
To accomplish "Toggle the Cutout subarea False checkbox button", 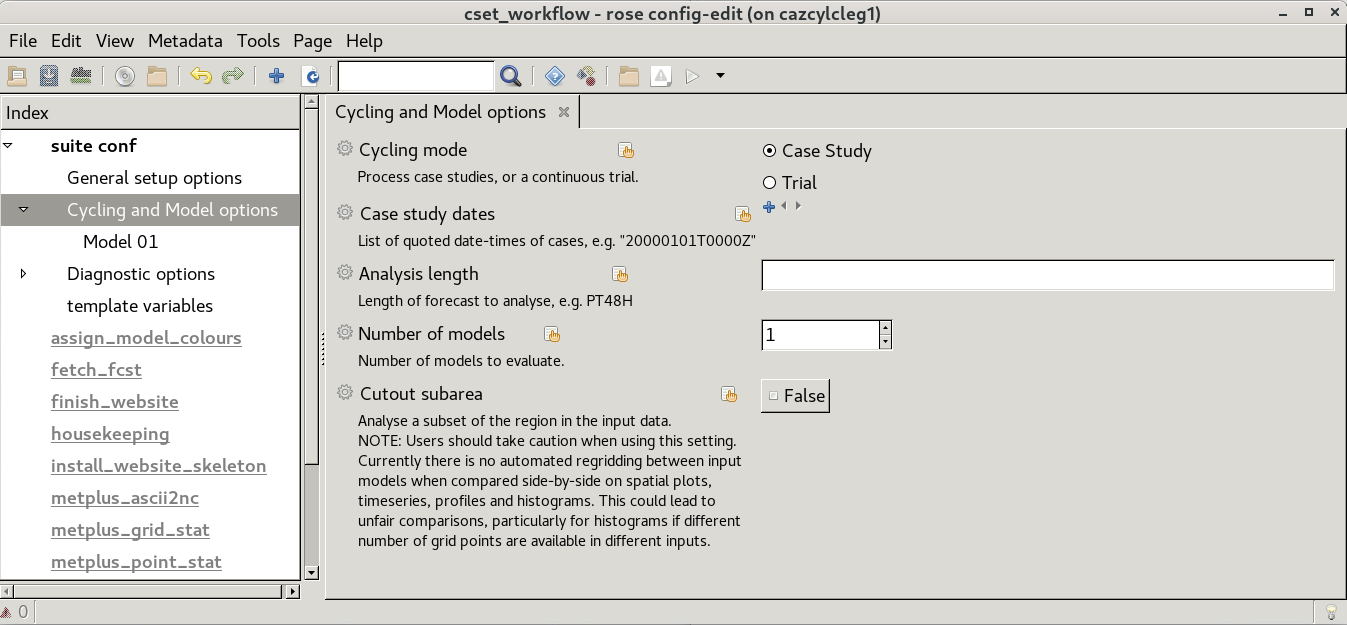I will point(795,396).
